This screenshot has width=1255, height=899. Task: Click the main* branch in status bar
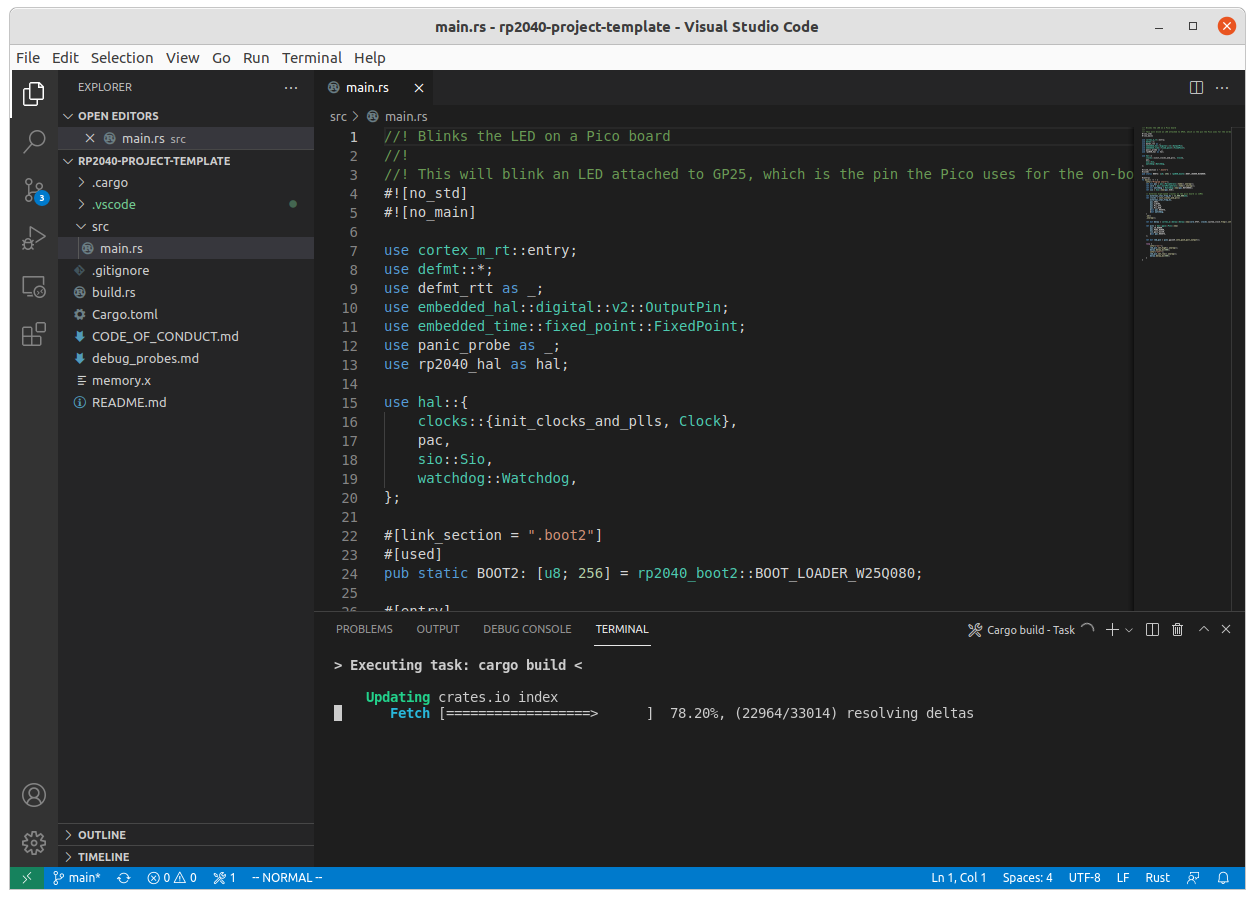(76, 878)
